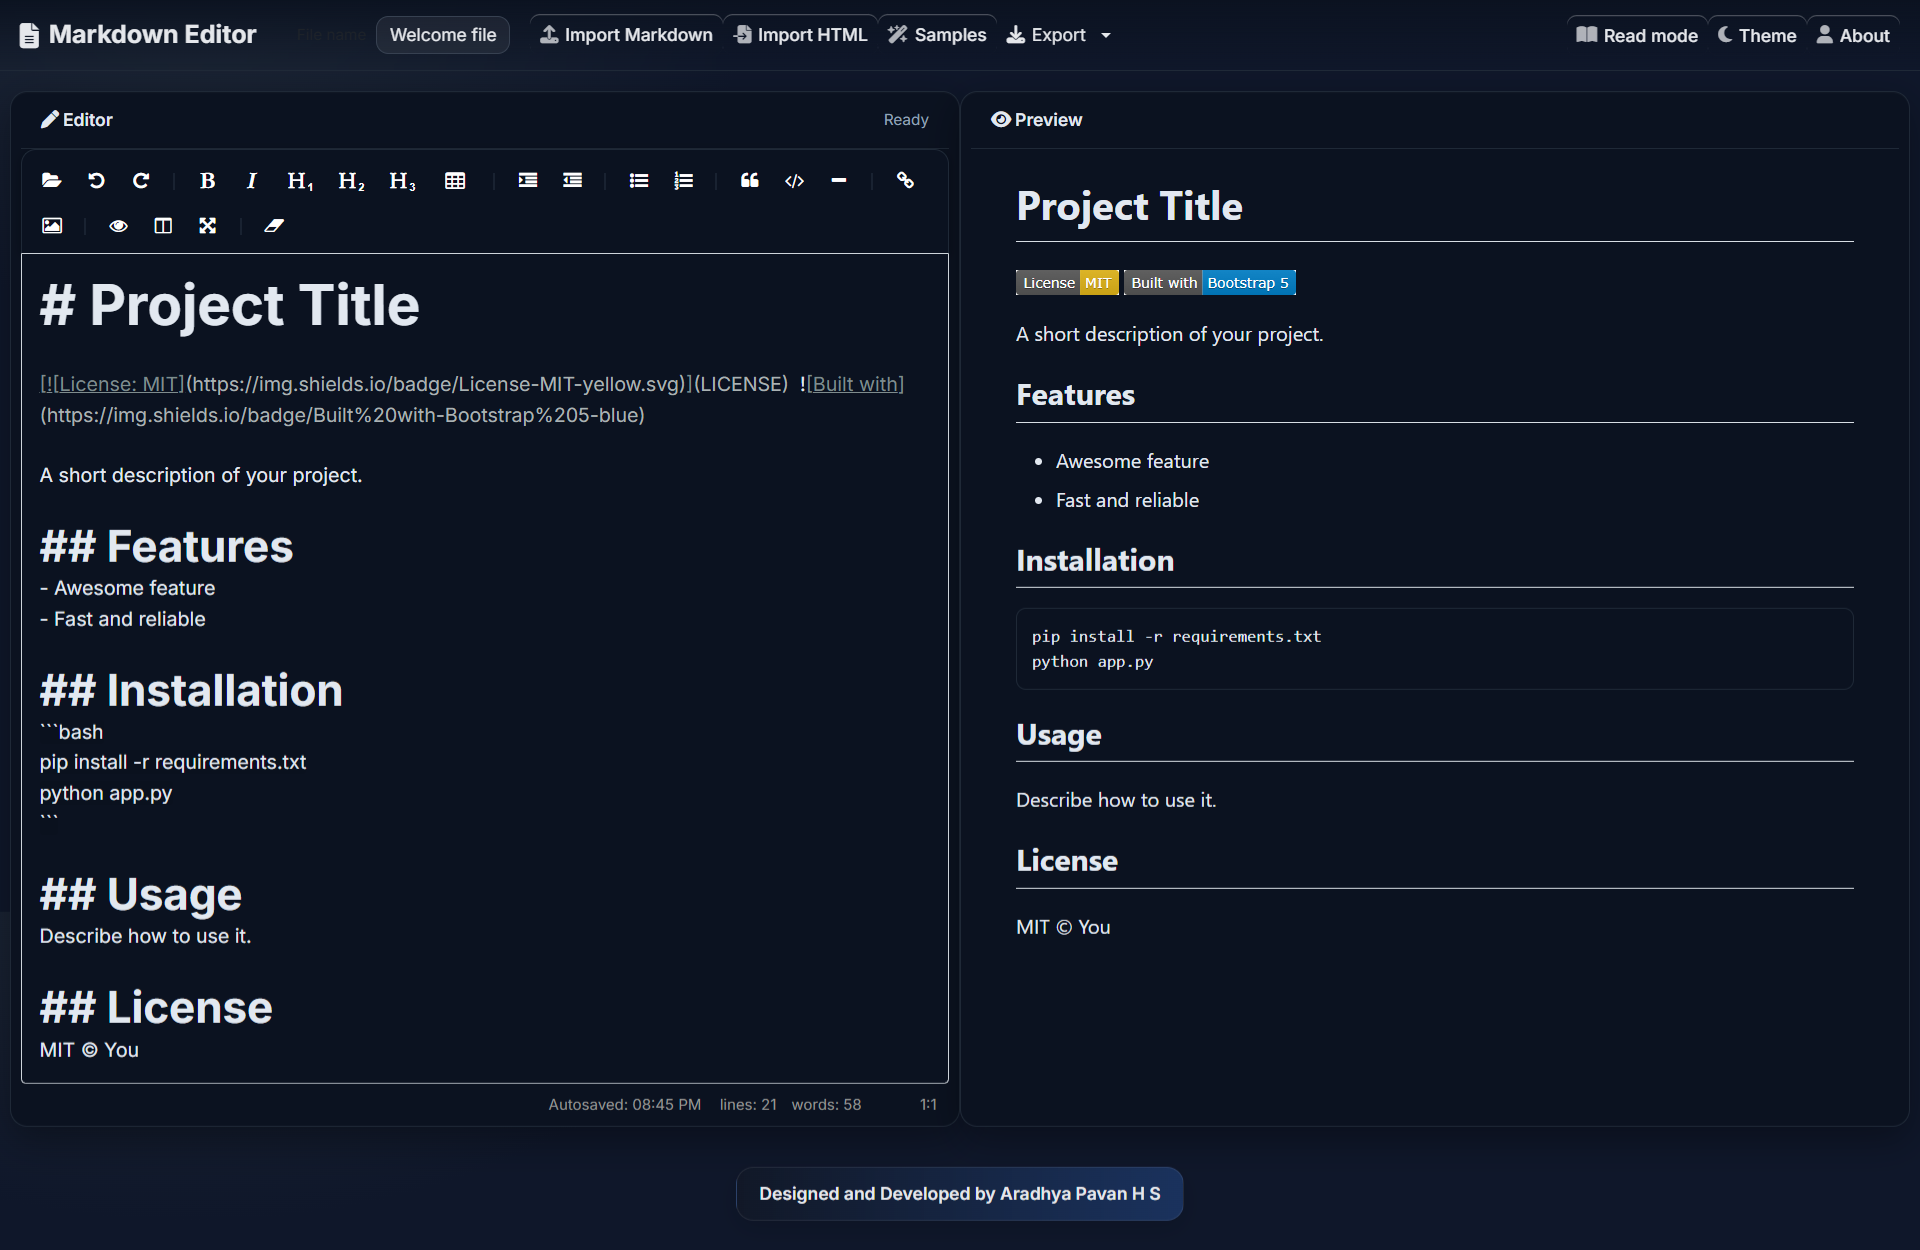Click the 'words: 58' status entry
This screenshot has width=1920, height=1250.
tap(826, 1105)
